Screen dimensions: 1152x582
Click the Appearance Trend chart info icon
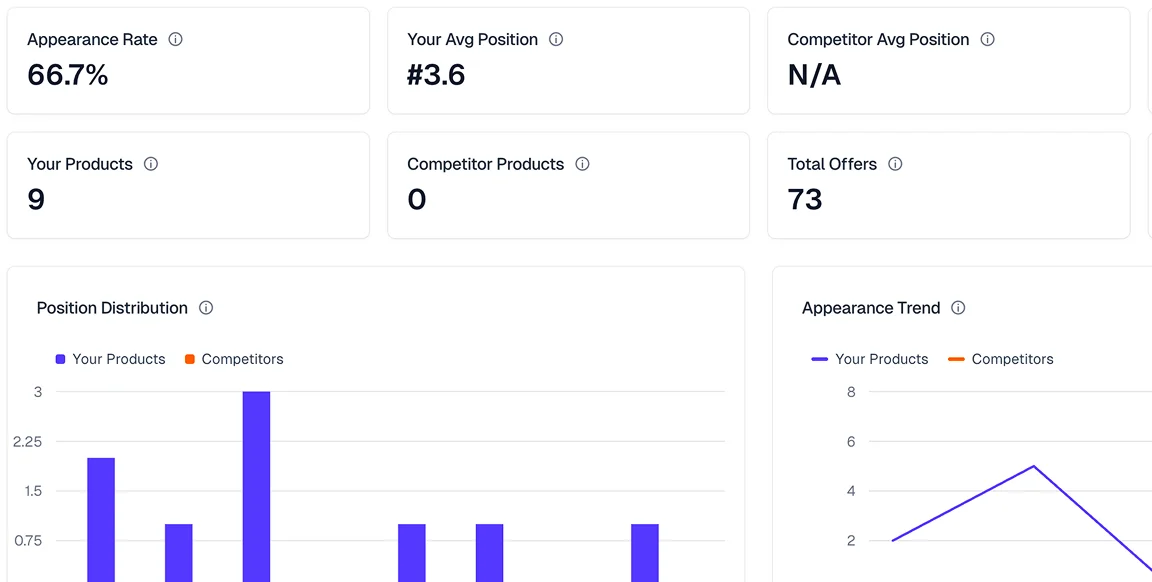point(958,308)
